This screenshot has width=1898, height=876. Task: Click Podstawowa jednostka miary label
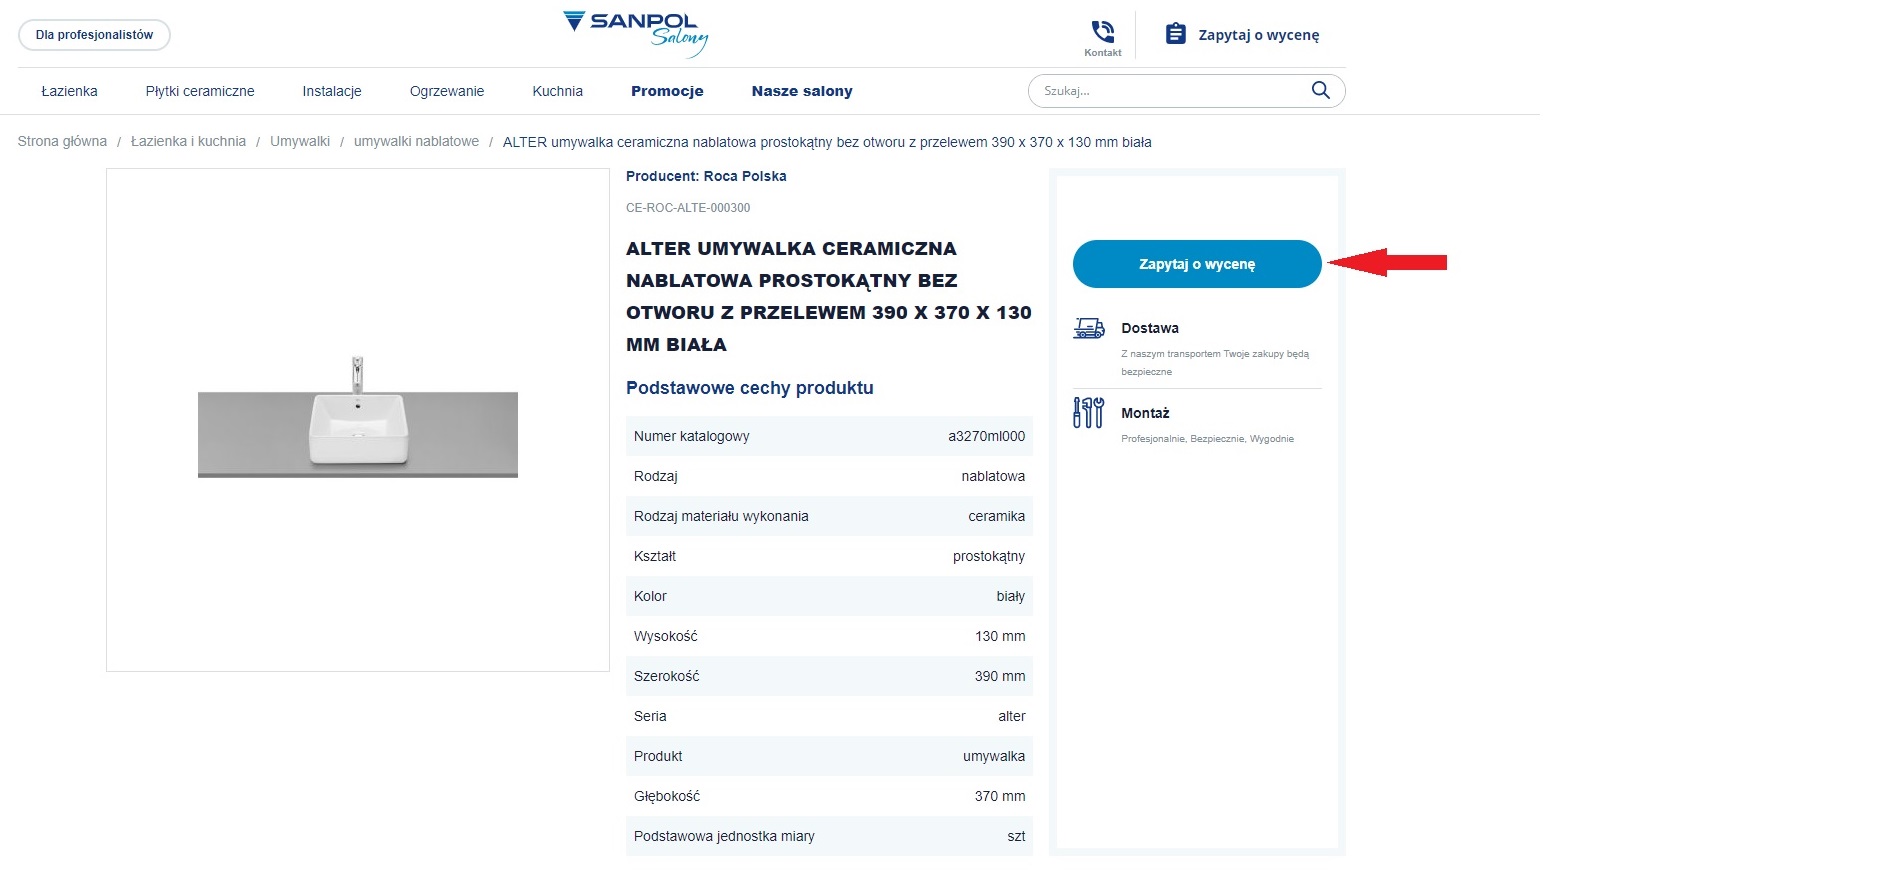pos(724,836)
